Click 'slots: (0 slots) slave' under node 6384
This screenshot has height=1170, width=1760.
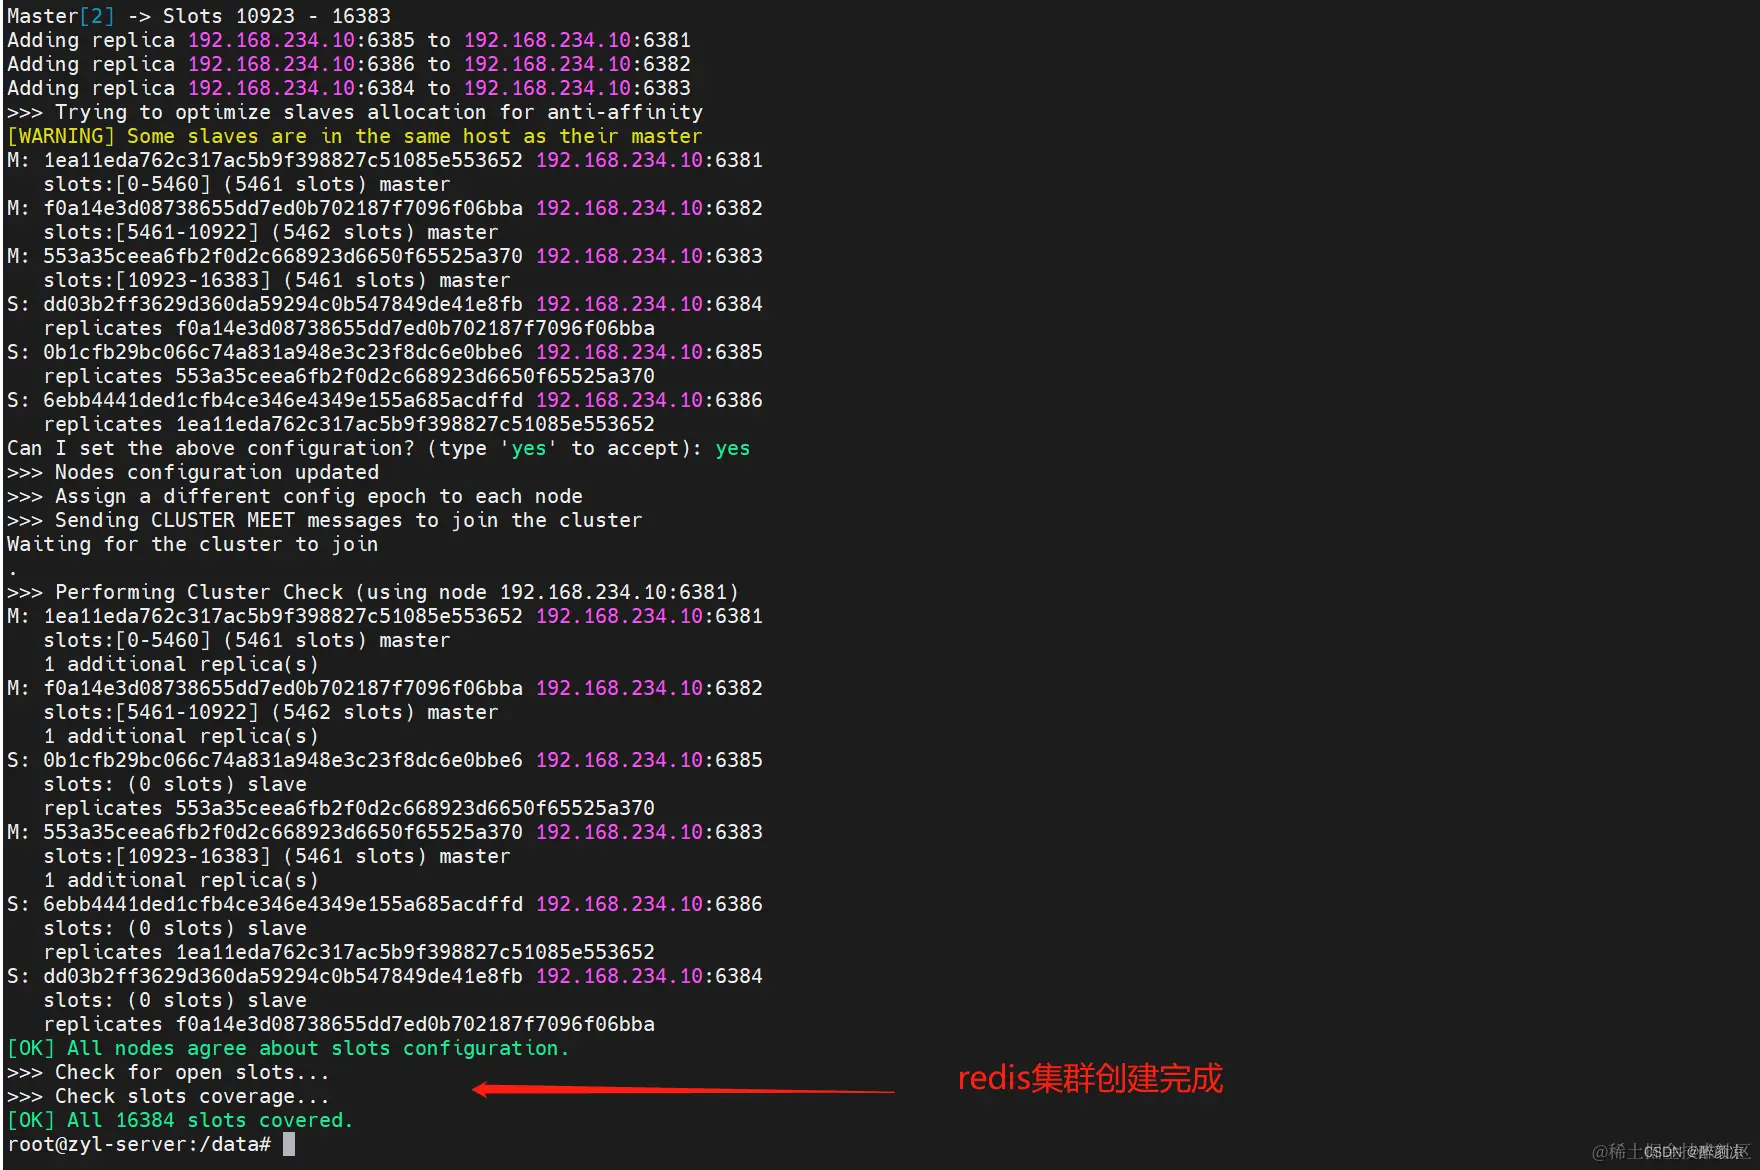click(x=175, y=1000)
